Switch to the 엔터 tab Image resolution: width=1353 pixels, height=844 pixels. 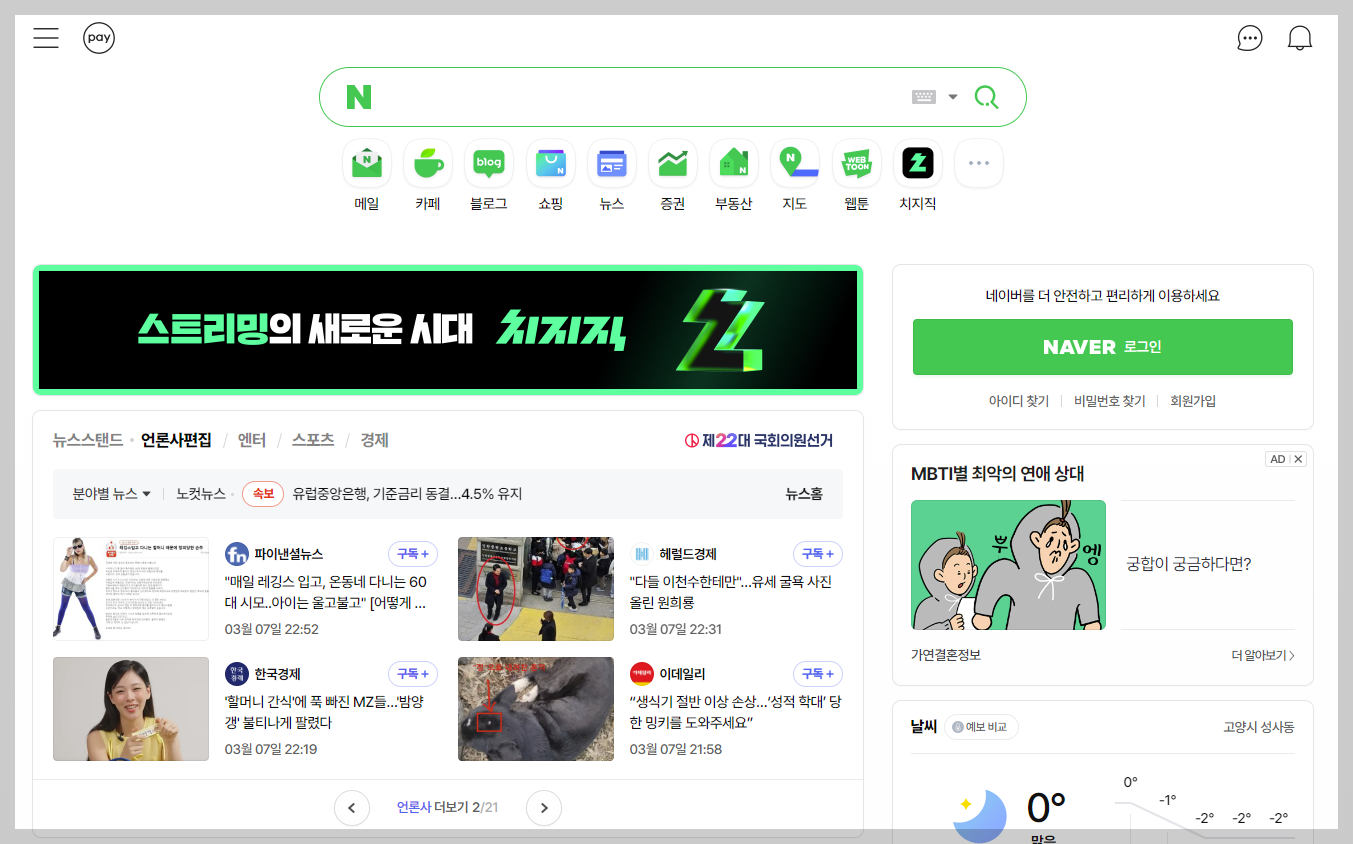coord(252,440)
